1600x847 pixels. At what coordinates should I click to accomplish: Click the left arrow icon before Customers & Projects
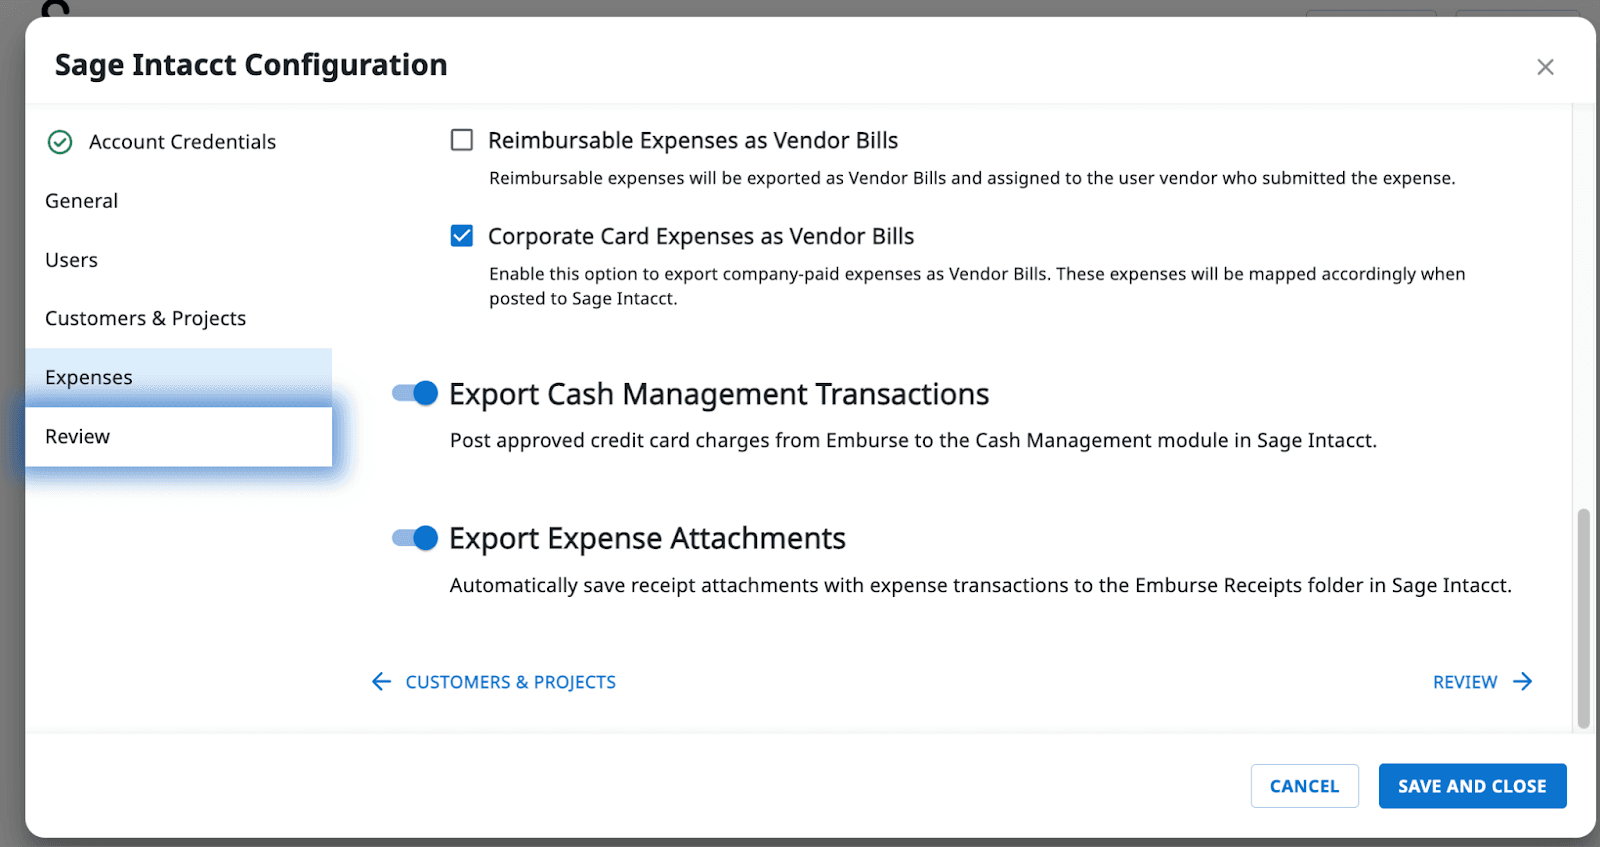point(381,682)
